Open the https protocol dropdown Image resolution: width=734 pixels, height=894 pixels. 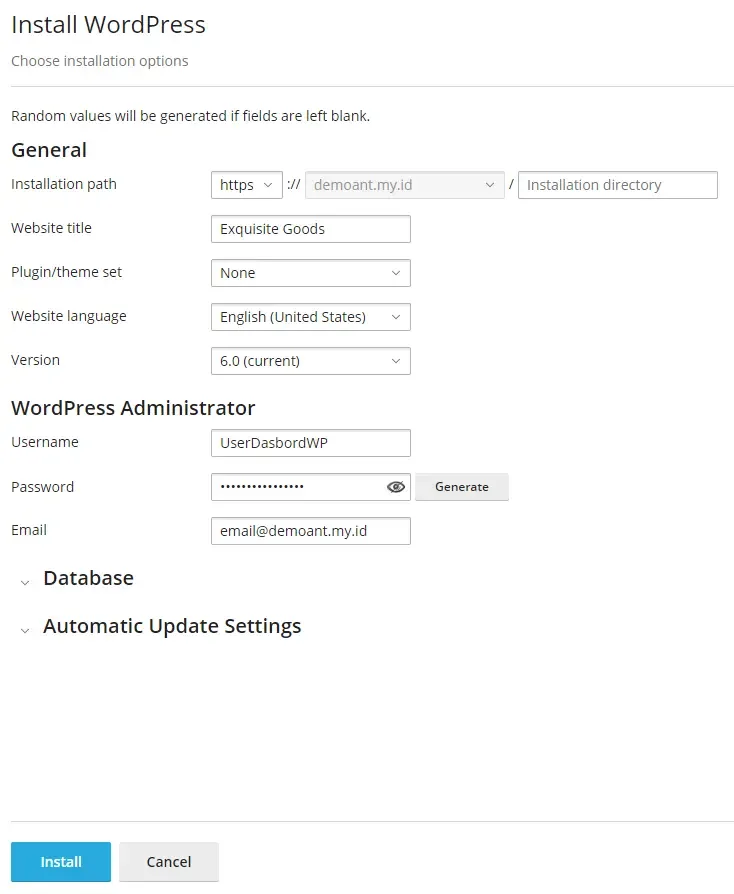[x=246, y=185]
